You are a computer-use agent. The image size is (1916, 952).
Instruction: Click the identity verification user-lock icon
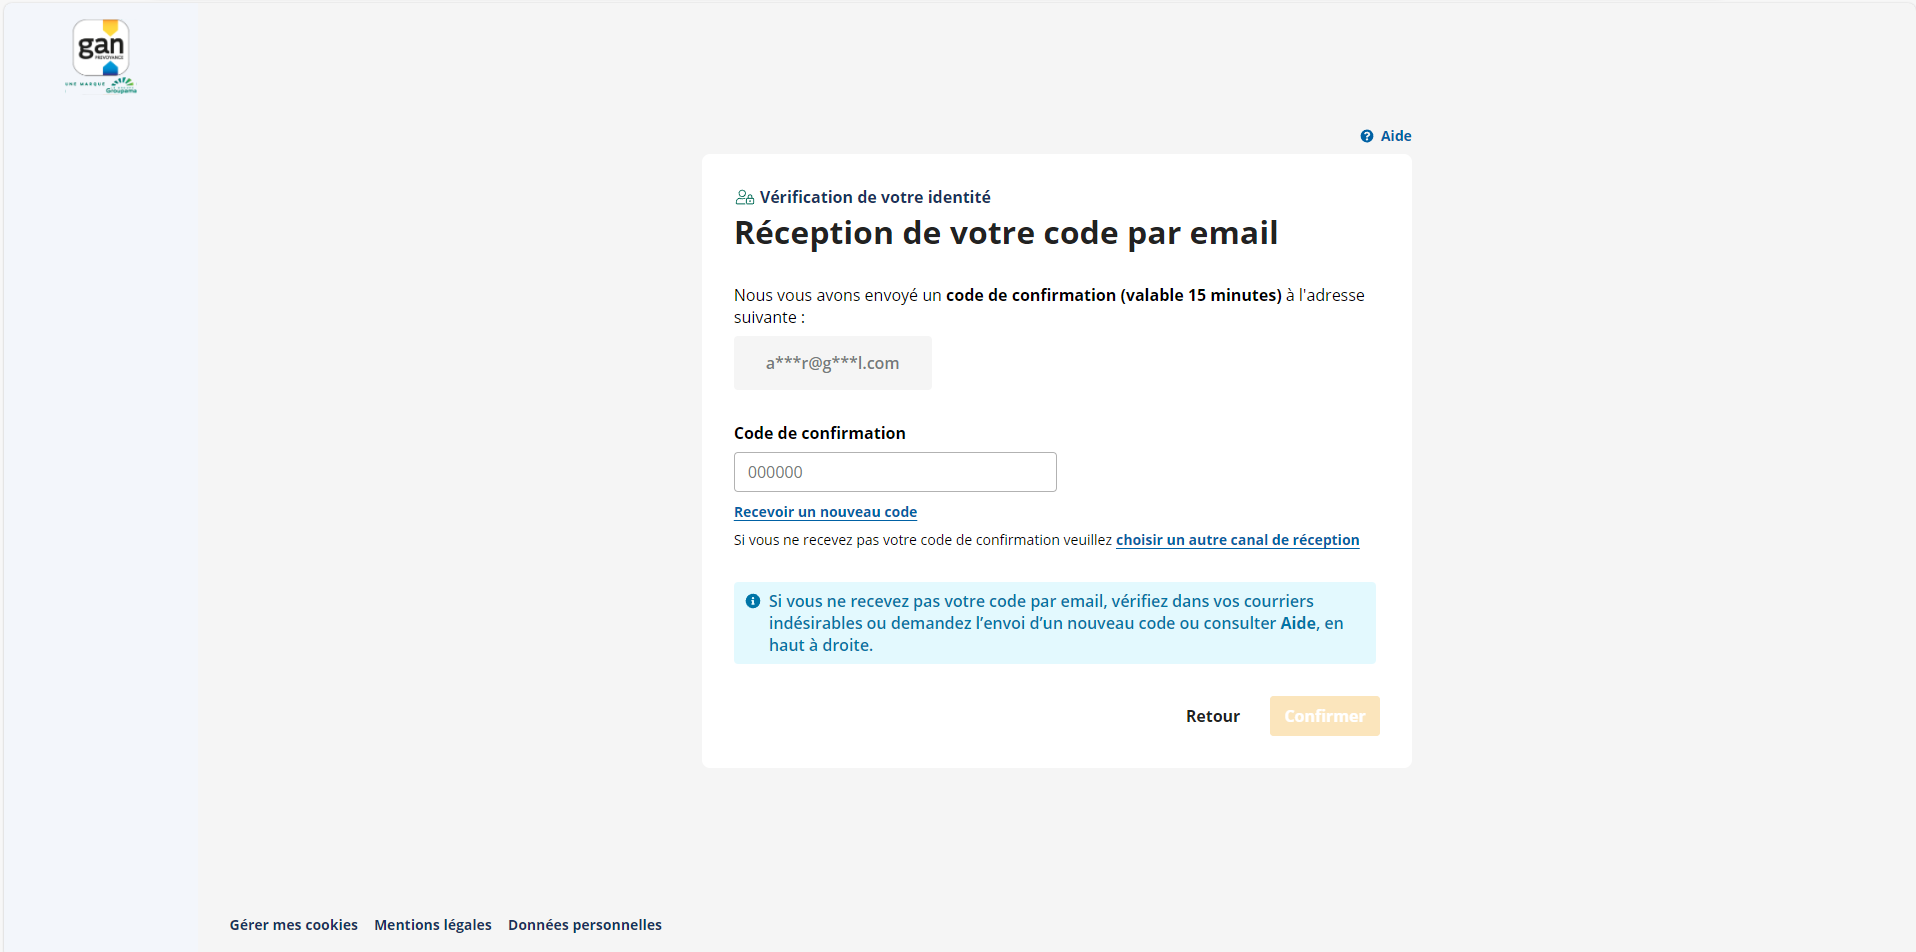744,198
